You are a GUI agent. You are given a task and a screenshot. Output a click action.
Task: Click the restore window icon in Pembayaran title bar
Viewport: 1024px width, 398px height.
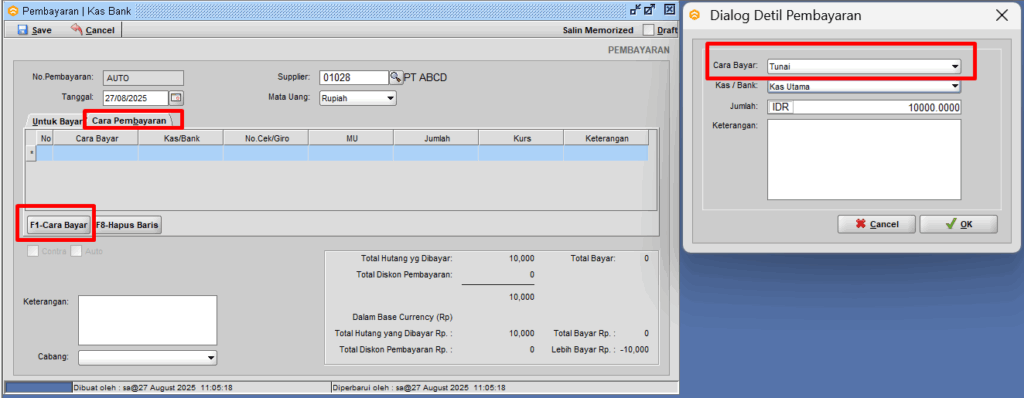(x=649, y=10)
